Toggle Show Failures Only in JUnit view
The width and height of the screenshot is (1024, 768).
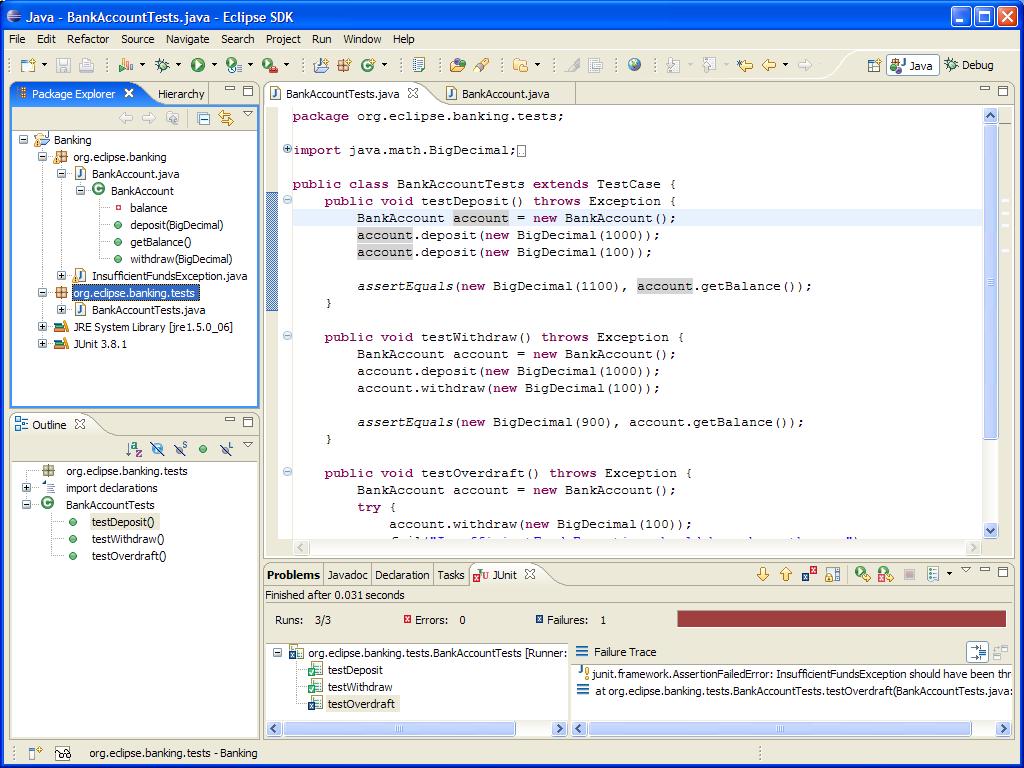pyautogui.click(x=809, y=574)
